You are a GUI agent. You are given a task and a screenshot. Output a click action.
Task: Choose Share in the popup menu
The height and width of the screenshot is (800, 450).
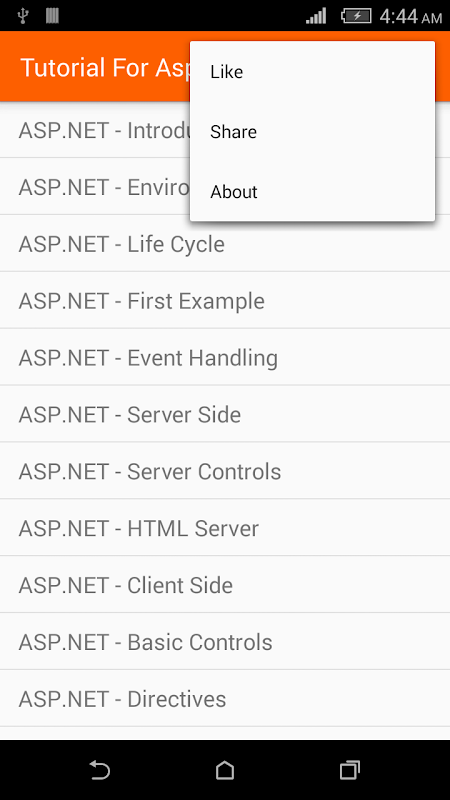point(312,132)
